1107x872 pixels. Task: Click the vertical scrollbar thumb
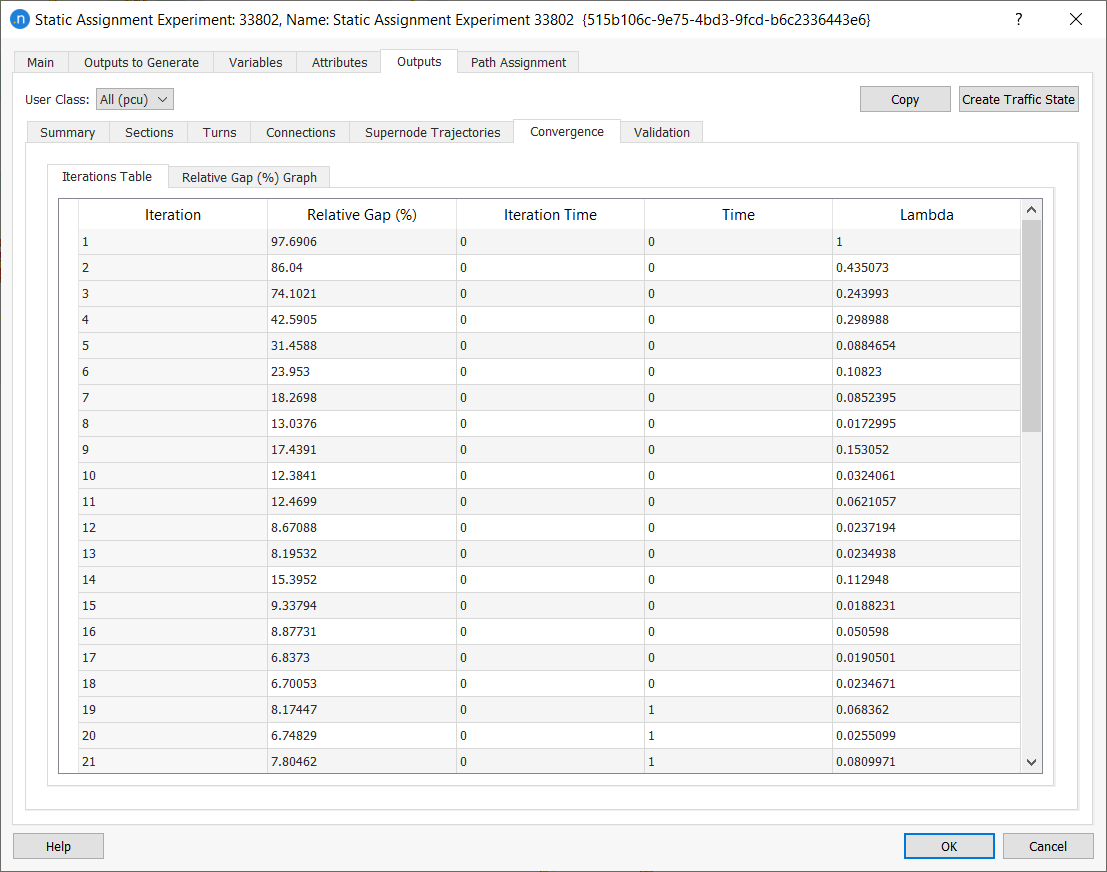point(1032,325)
